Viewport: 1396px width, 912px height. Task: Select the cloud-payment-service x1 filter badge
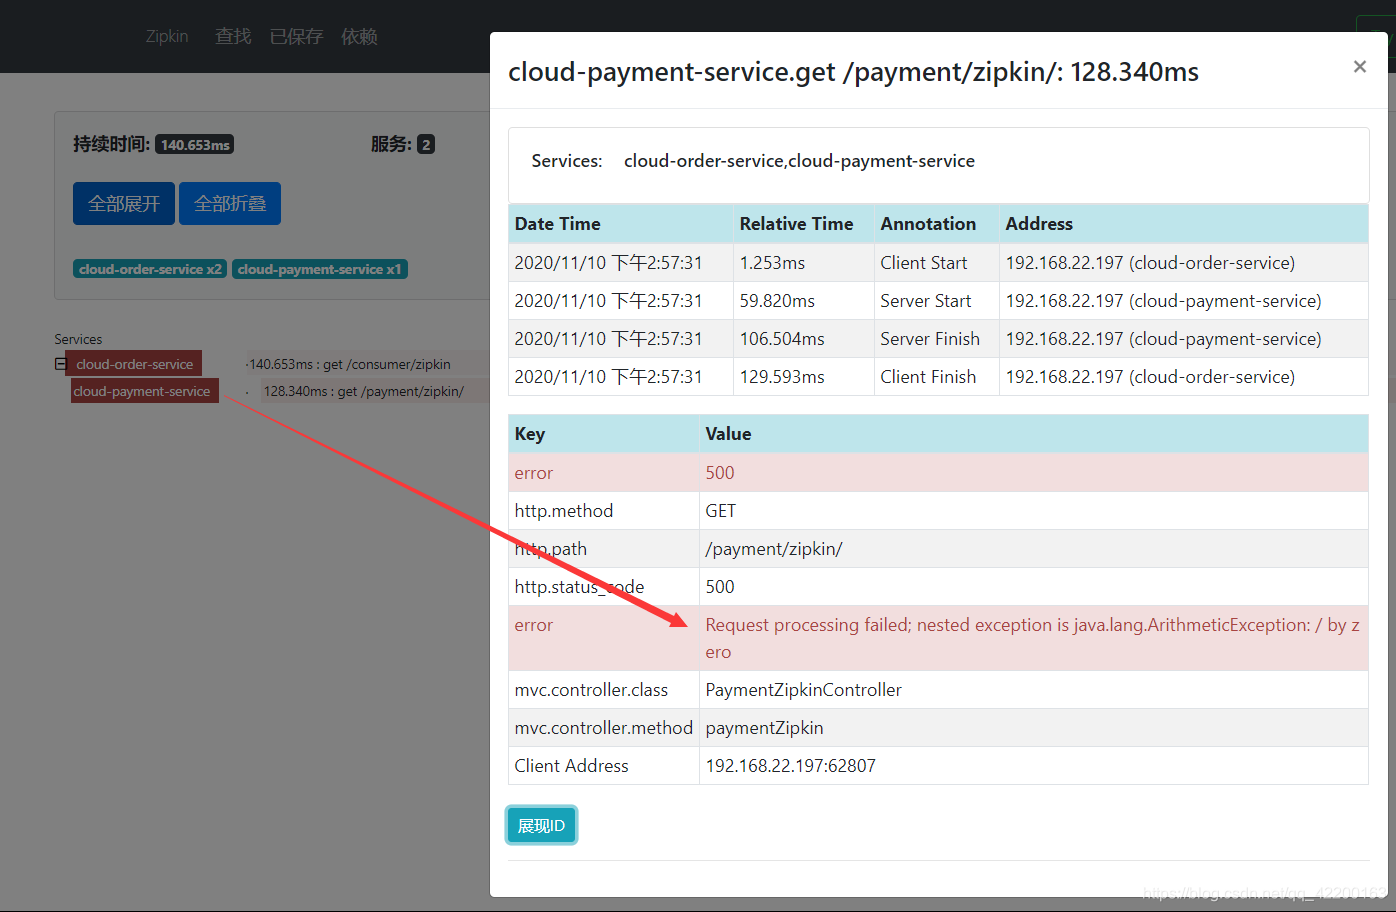click(320, 269)
